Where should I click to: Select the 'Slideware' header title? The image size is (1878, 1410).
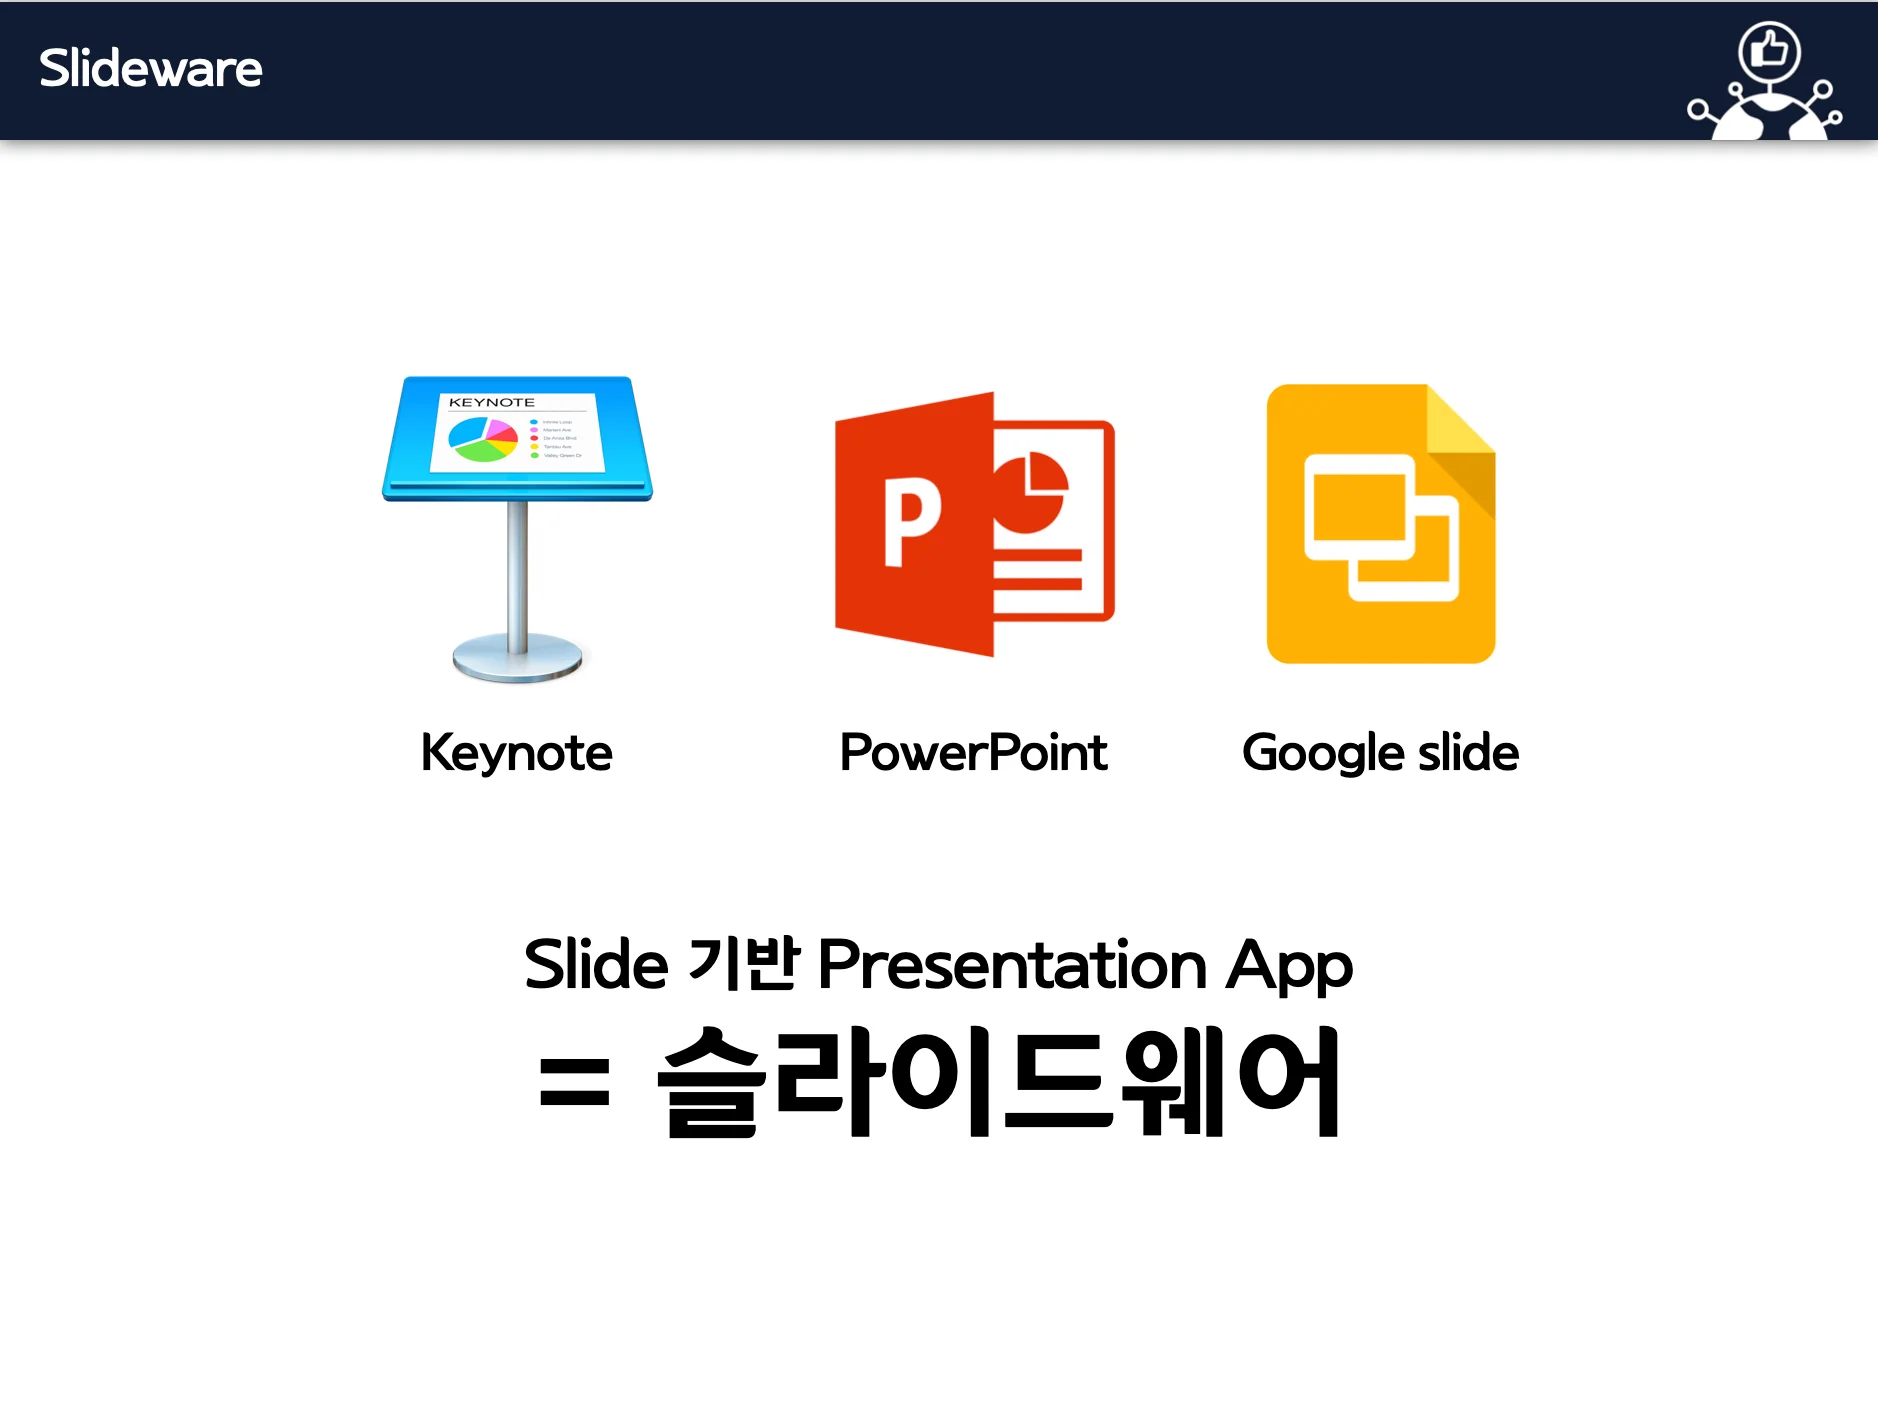tap(151, 69)
